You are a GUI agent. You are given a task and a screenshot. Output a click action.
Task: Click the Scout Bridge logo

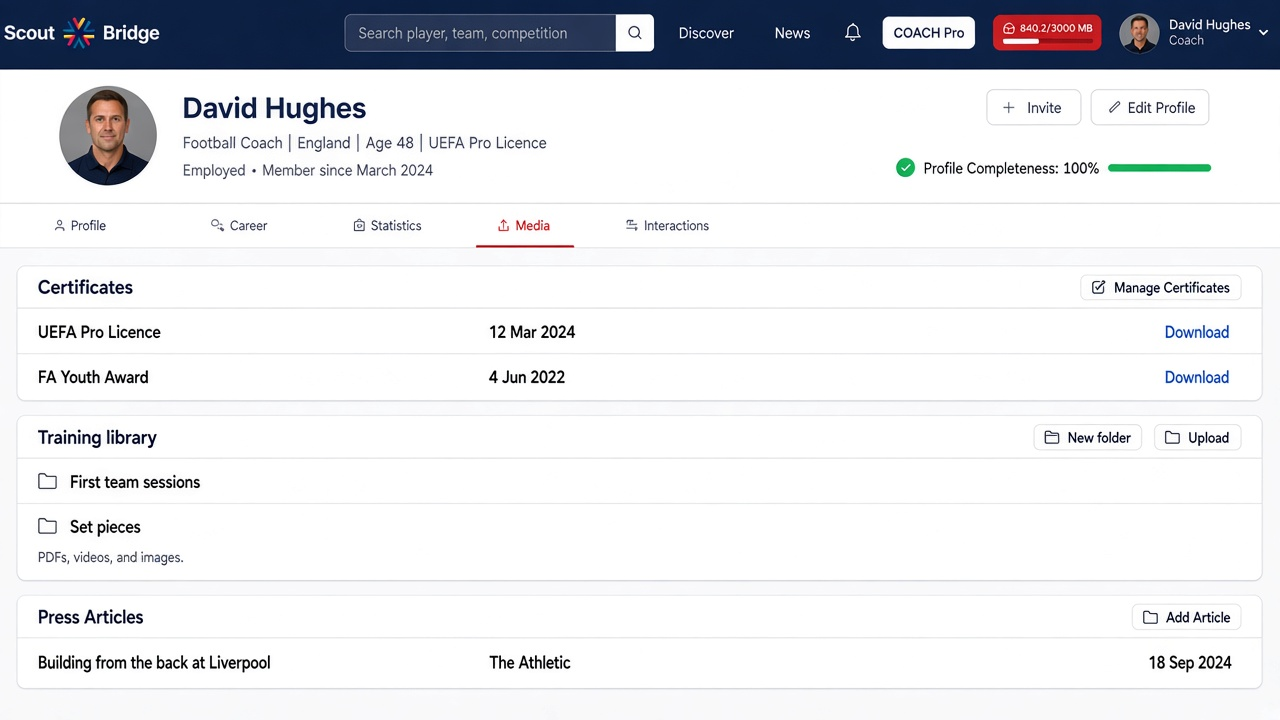point(81,33)
